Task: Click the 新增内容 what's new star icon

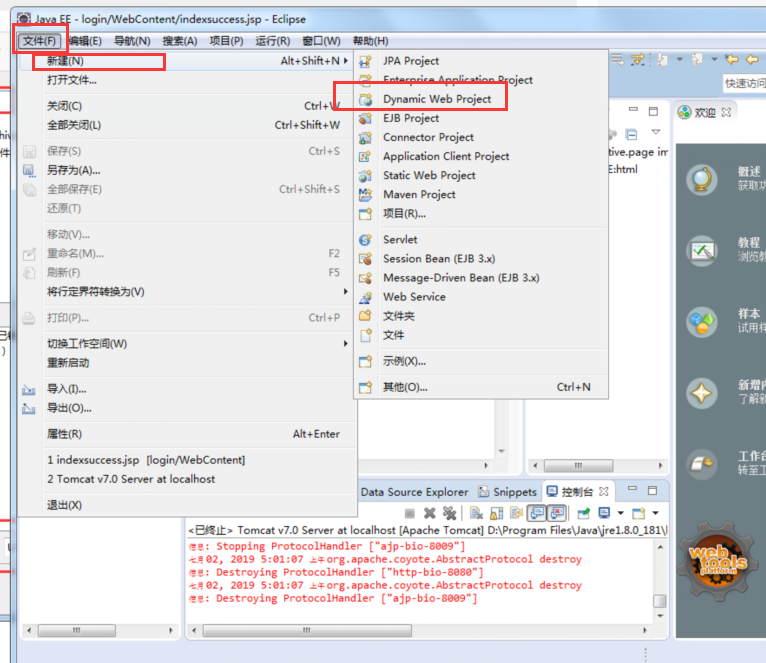Action: [702, 393]
